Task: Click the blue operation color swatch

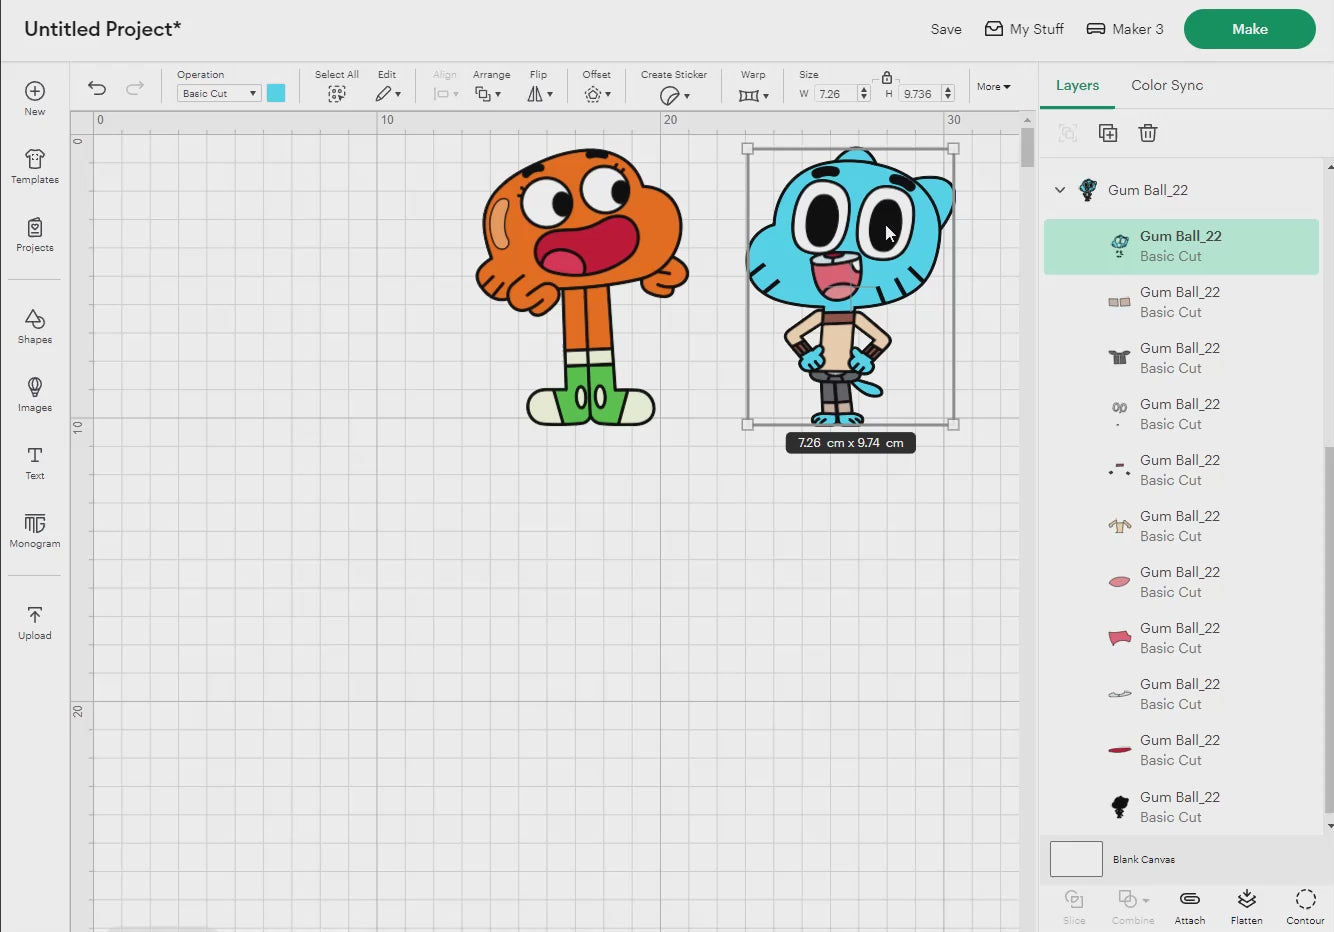Action: click(276, 93)
